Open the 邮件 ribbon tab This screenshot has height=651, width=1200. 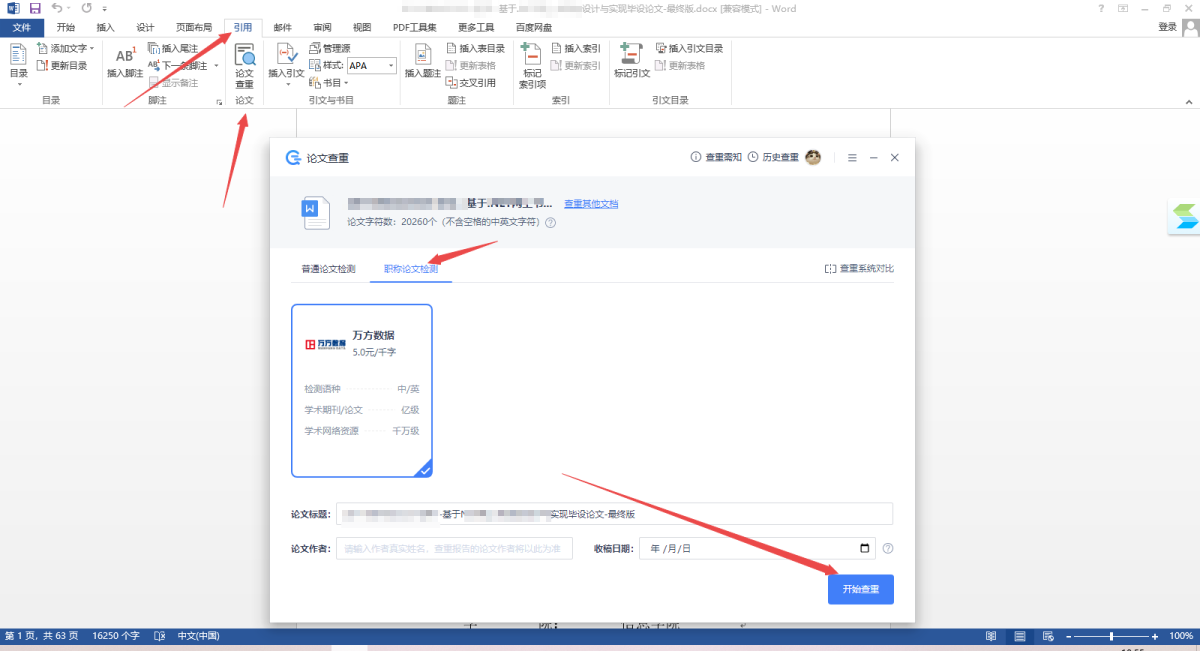(282, 27)
